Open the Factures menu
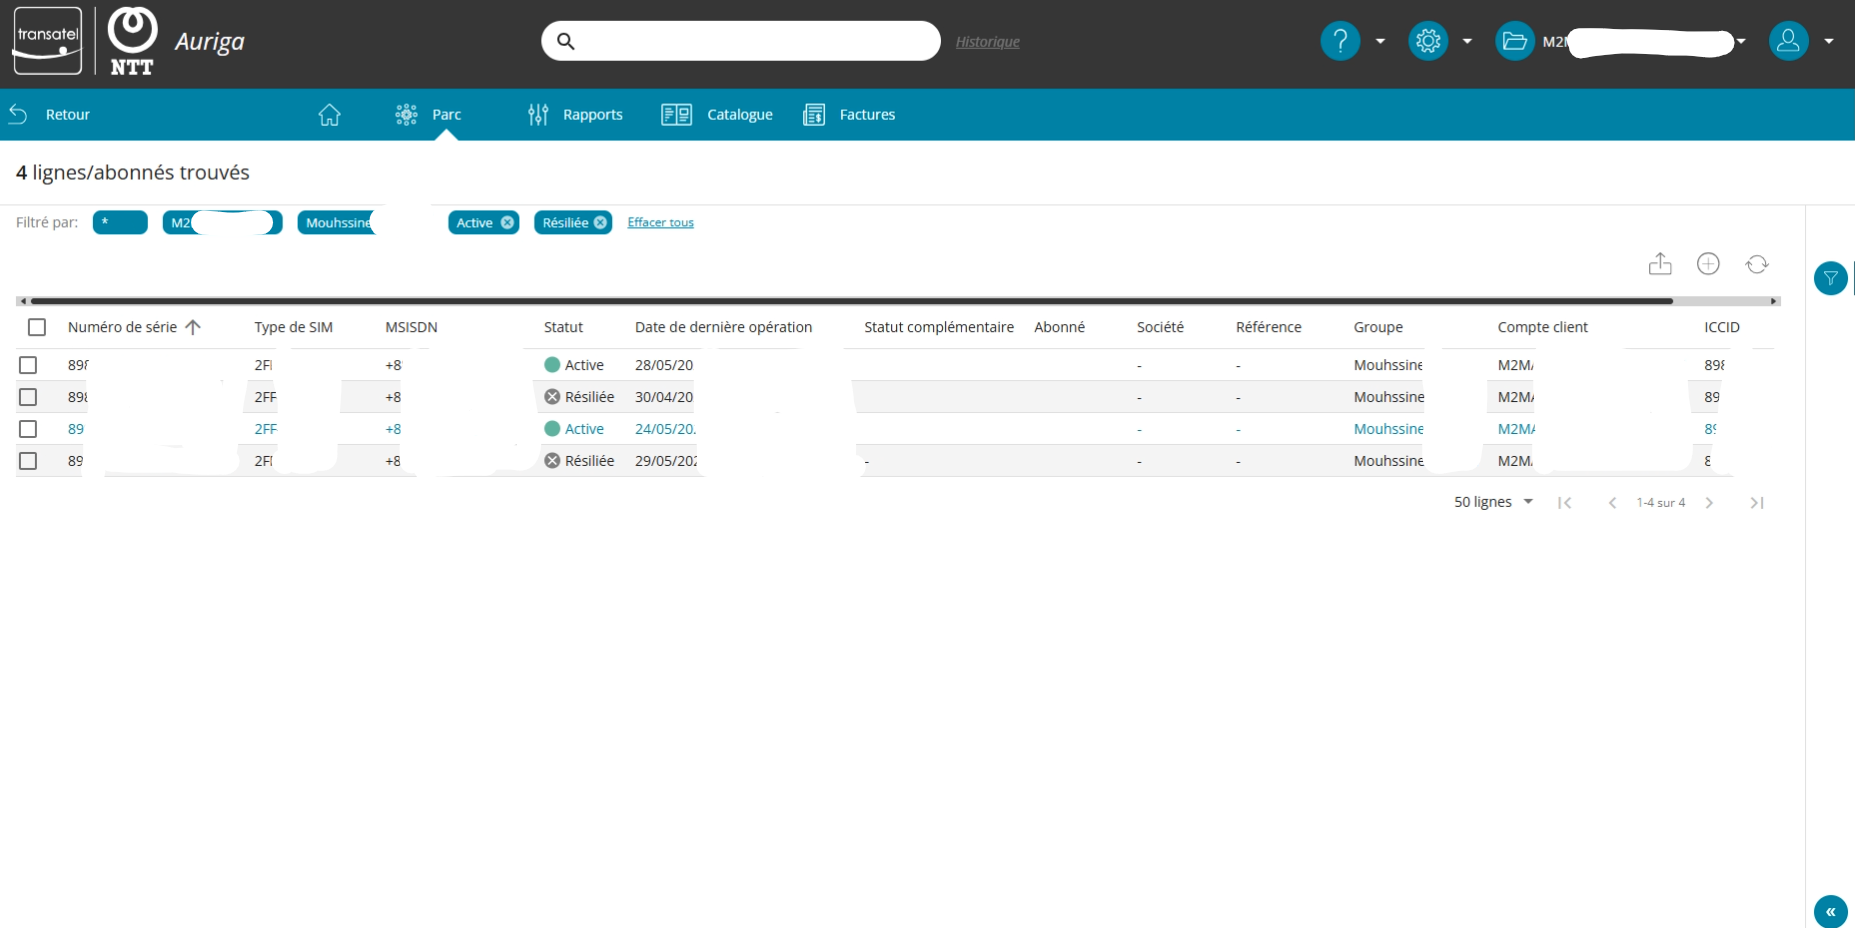 point(849,115)
